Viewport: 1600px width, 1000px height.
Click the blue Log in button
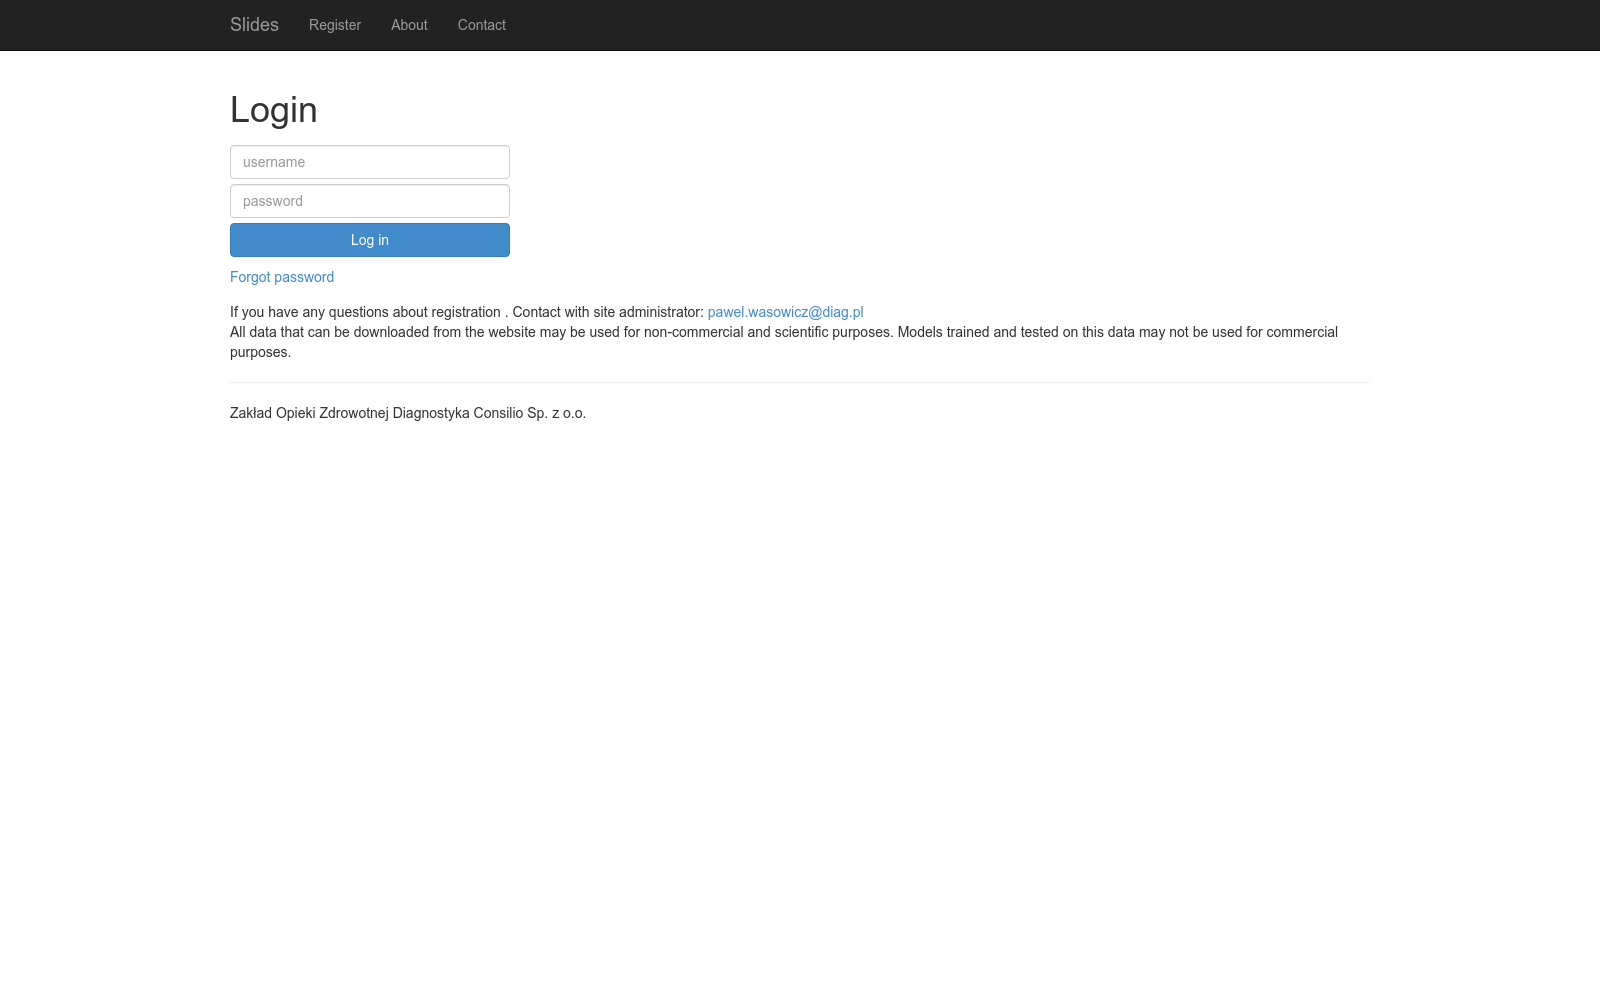point(370,240)
